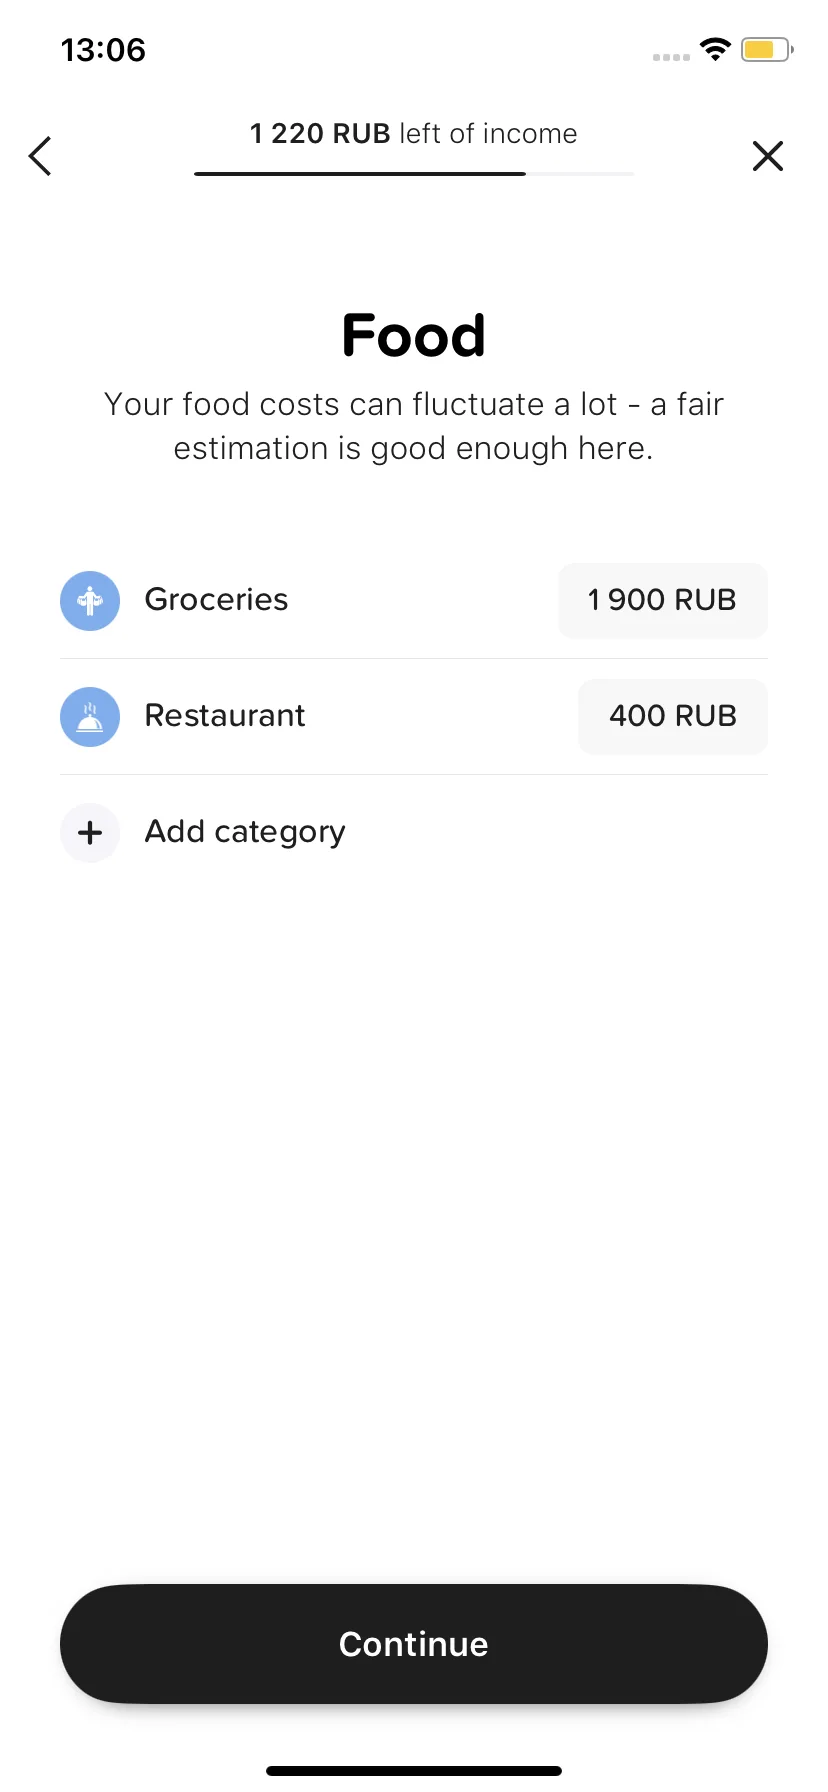828x1792 pixels.
Task: Tap the 13:06 clock in status bar
Action: point(103,50)
